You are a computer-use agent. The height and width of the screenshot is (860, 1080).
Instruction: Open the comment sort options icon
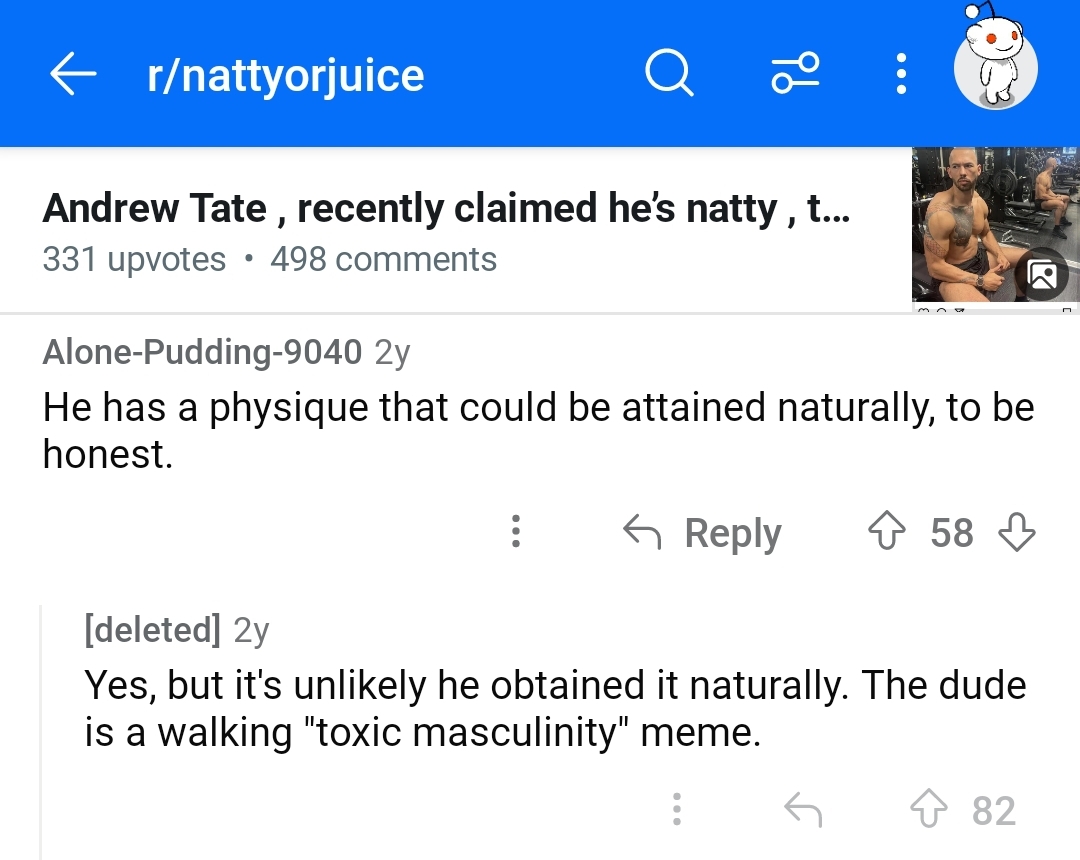795,73
